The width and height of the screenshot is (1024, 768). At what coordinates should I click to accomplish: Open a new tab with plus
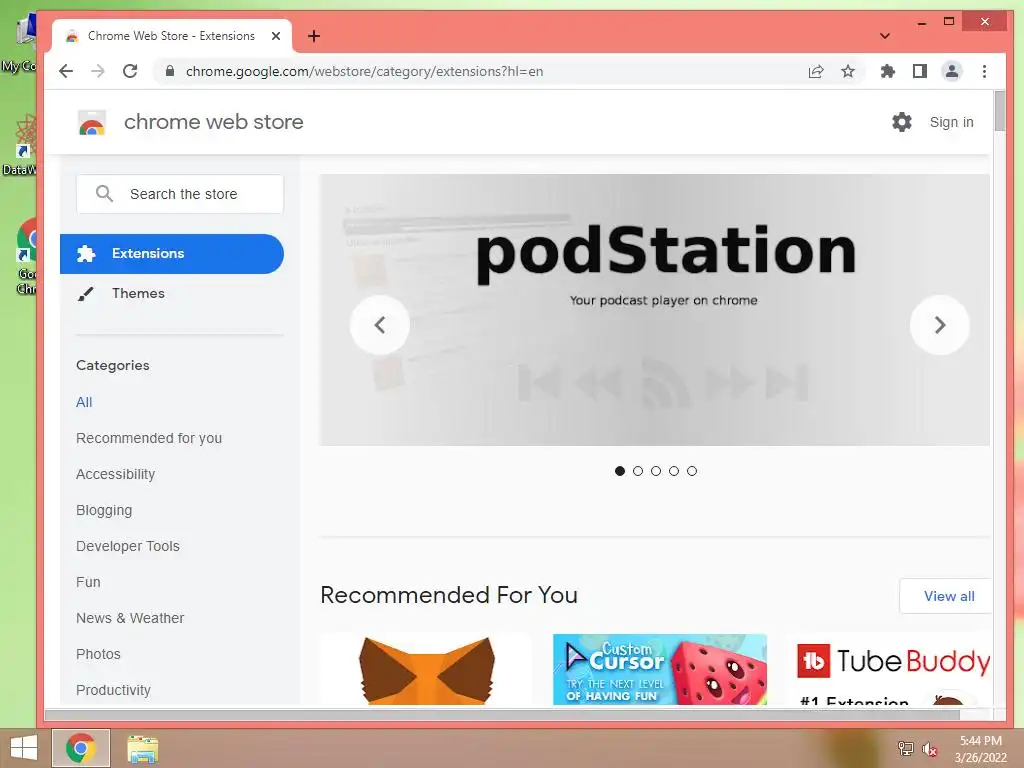[x=314, y=36]
